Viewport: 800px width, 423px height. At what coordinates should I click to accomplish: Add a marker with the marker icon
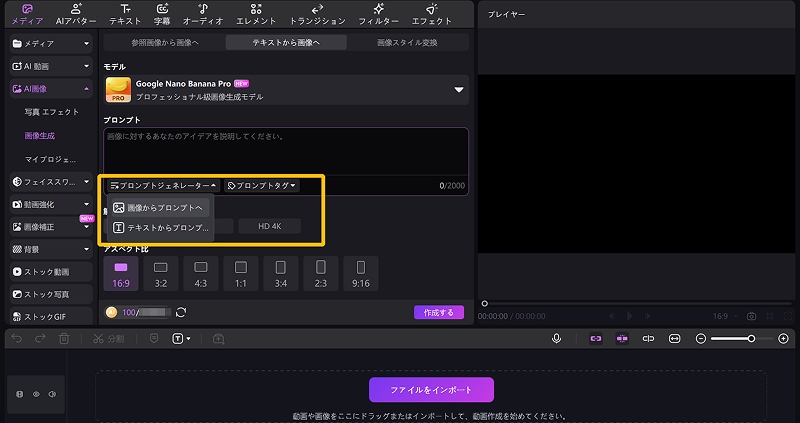tap(154, 339)
